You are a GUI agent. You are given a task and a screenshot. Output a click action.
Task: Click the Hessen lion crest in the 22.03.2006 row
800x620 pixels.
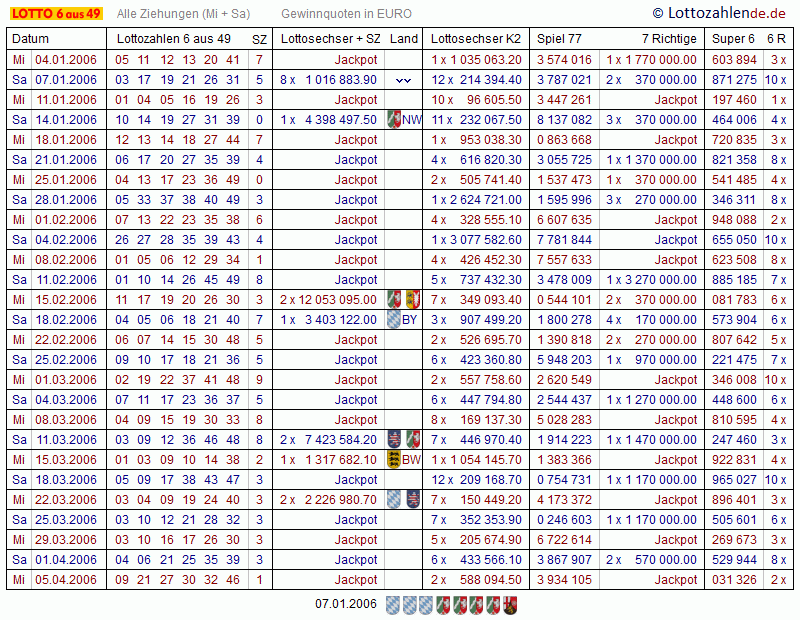click(x=412, y=500)
